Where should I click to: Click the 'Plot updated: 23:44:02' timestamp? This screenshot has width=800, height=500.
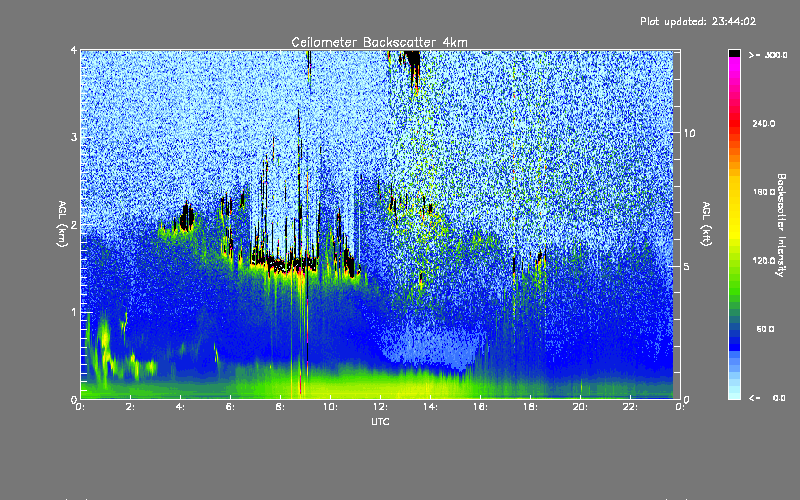point(698,21)
